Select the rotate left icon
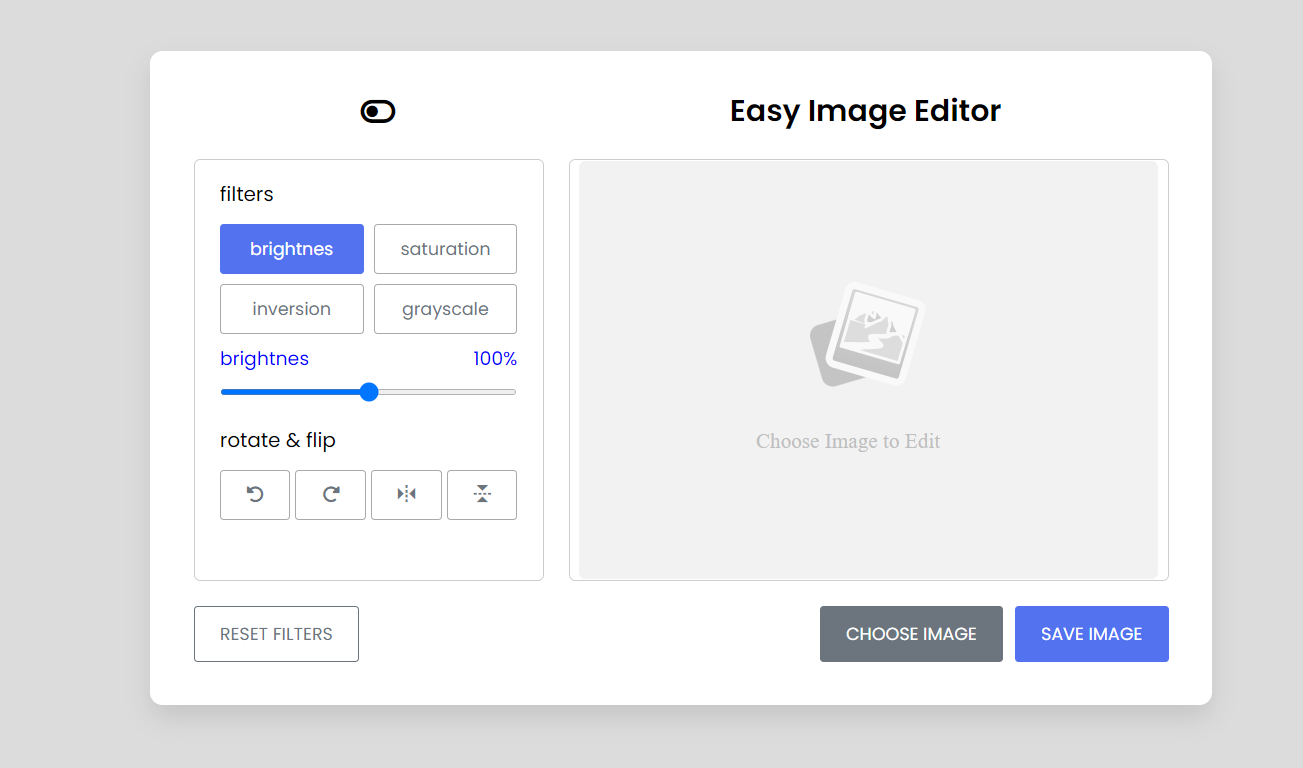 [254, 494]
